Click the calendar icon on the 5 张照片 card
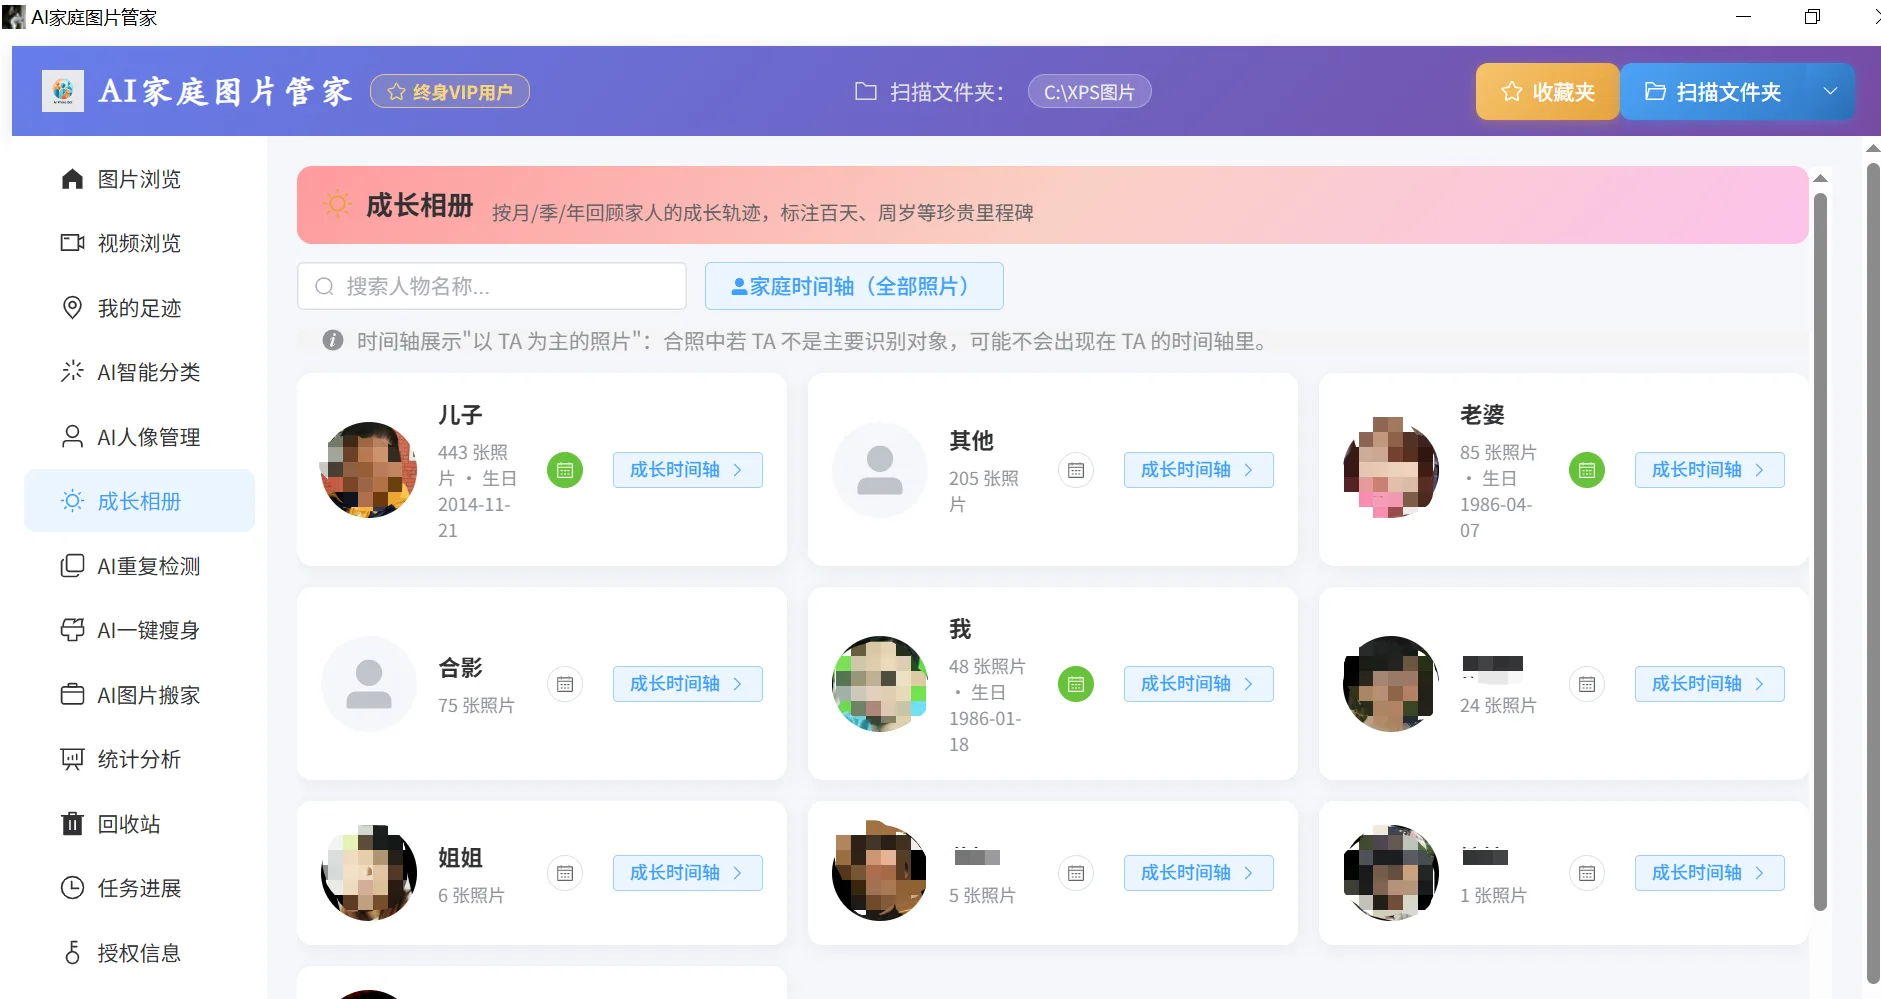1881x999 pixels. pos(1076,873)
